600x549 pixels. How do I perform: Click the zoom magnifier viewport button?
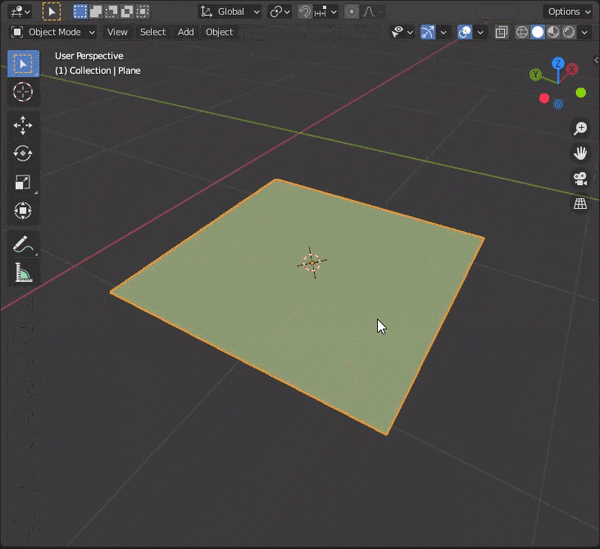580,128
